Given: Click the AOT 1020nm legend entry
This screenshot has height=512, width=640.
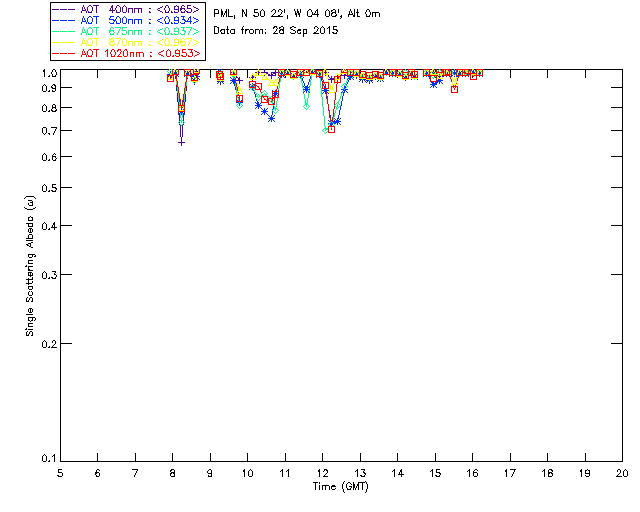Looking at the screenshot, I should point(126,53).
